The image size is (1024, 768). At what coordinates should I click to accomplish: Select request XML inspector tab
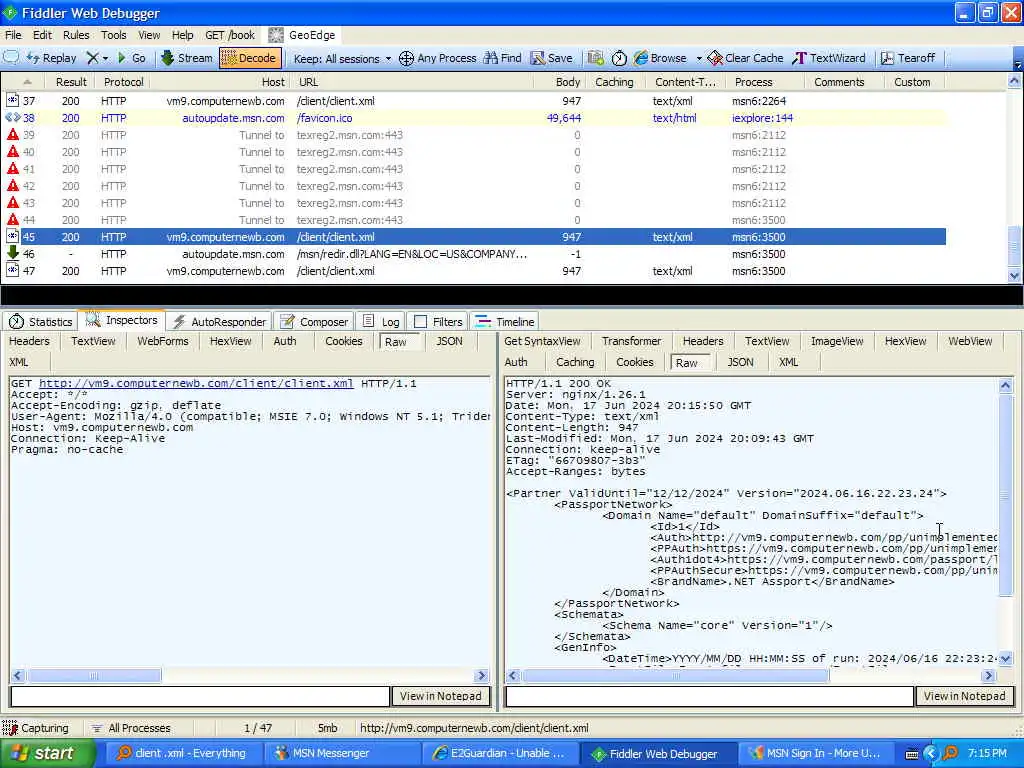[18, 362]
